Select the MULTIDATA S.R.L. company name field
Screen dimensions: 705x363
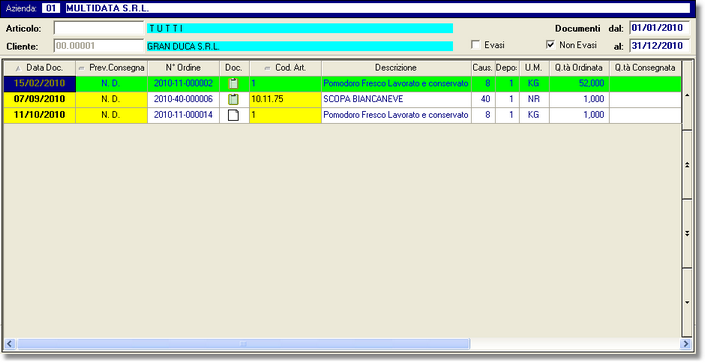pos(377,8)
